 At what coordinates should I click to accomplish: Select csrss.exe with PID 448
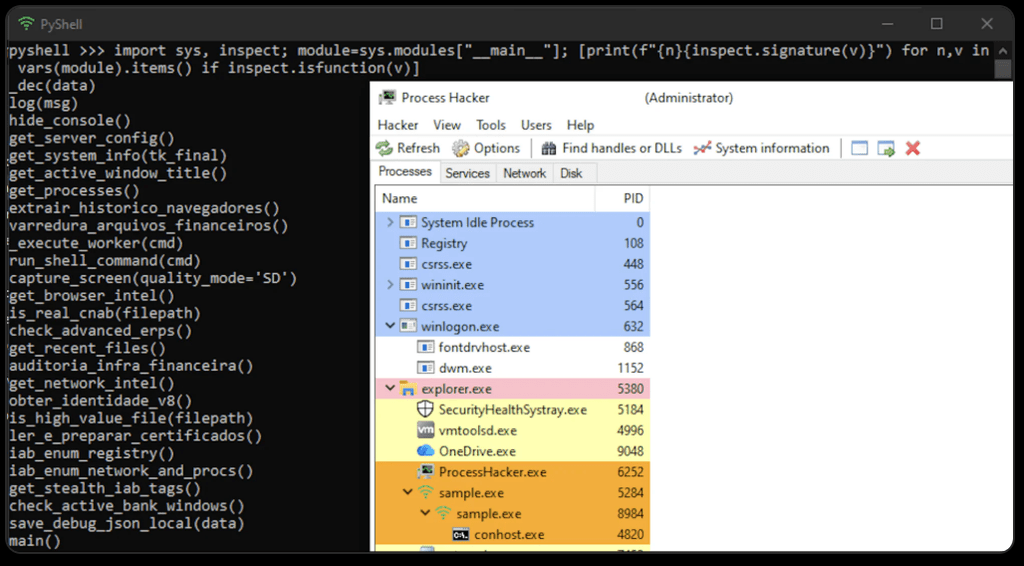513,264
